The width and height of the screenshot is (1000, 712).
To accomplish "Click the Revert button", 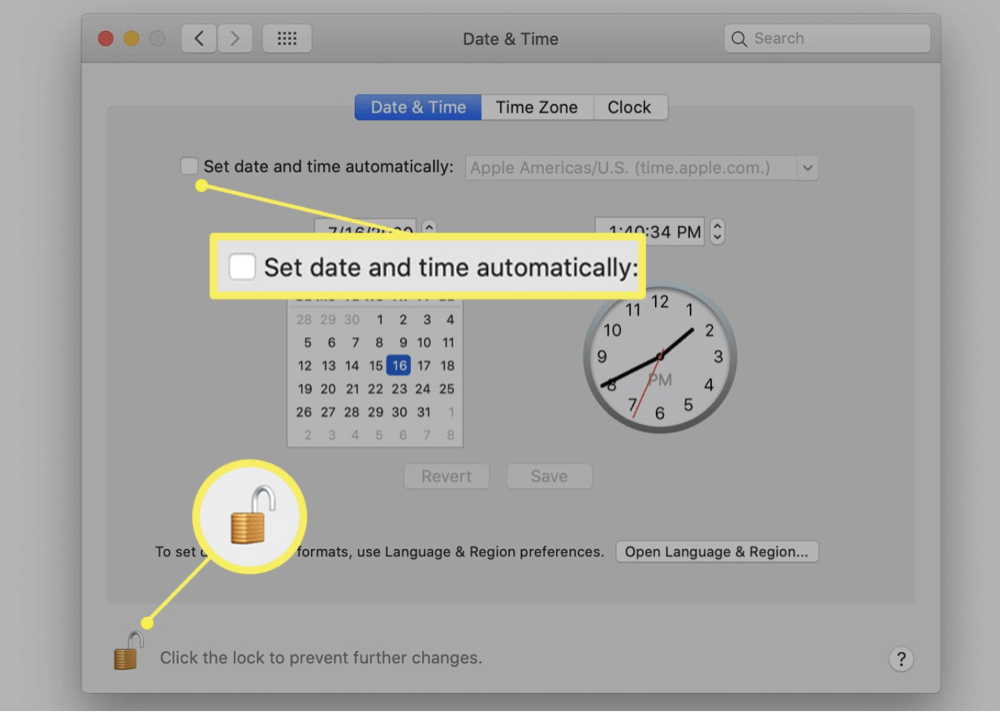I will point(446,476).
